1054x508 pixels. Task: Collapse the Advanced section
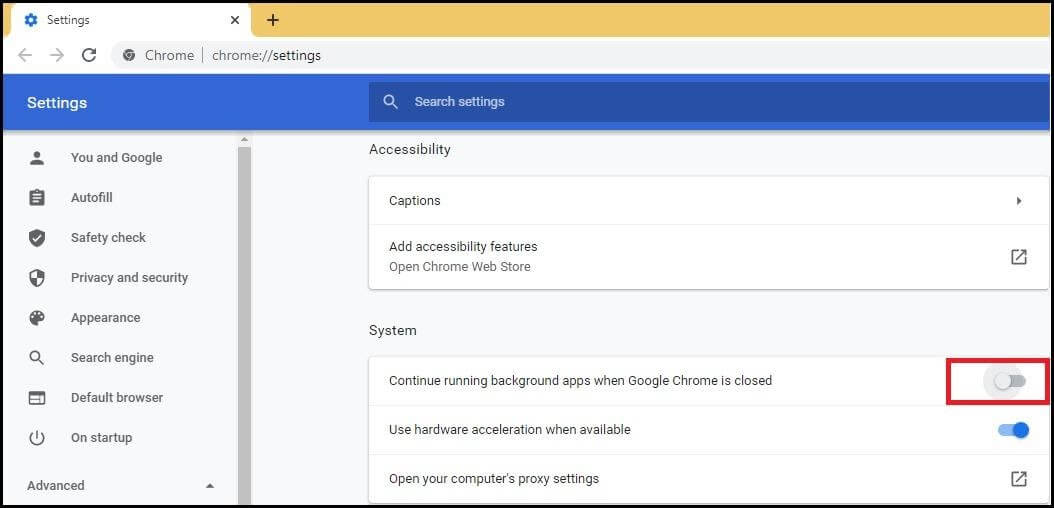pos(210,485)
